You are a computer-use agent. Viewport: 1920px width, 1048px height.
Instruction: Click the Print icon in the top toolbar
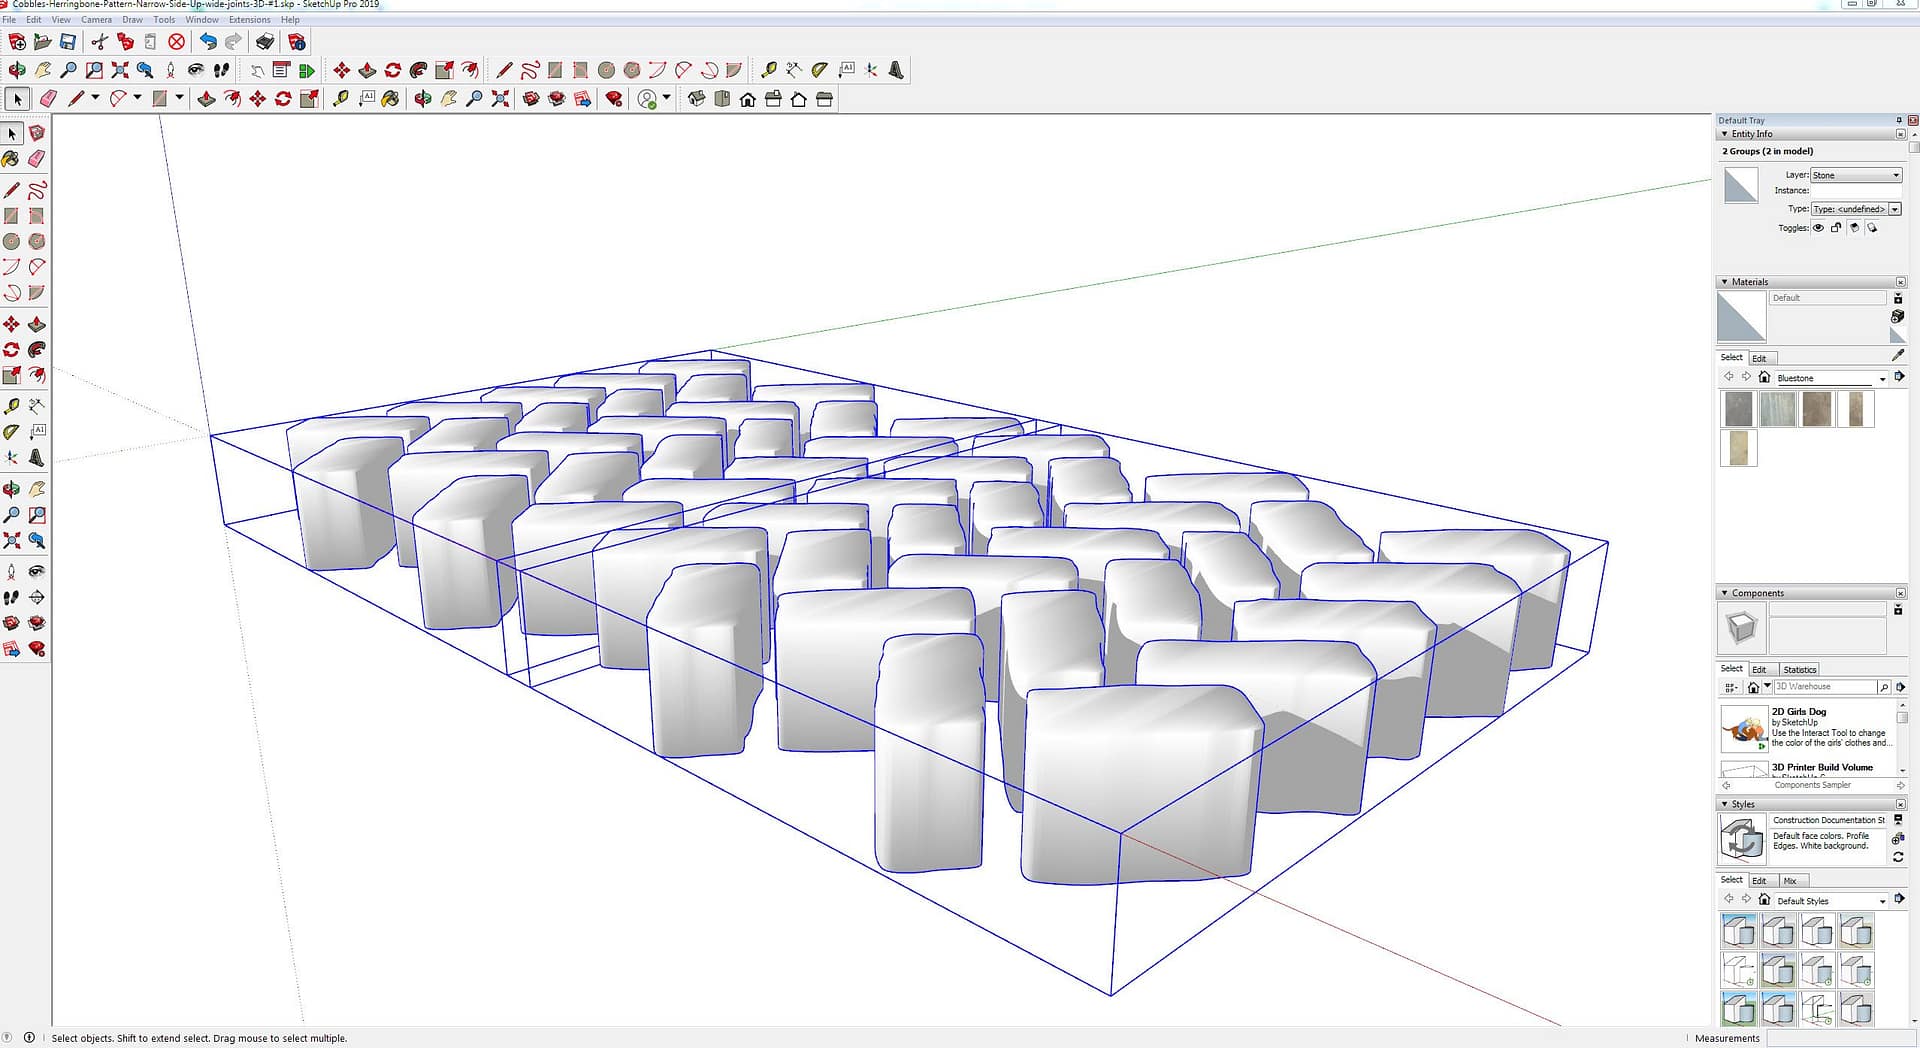coord(265,42)
